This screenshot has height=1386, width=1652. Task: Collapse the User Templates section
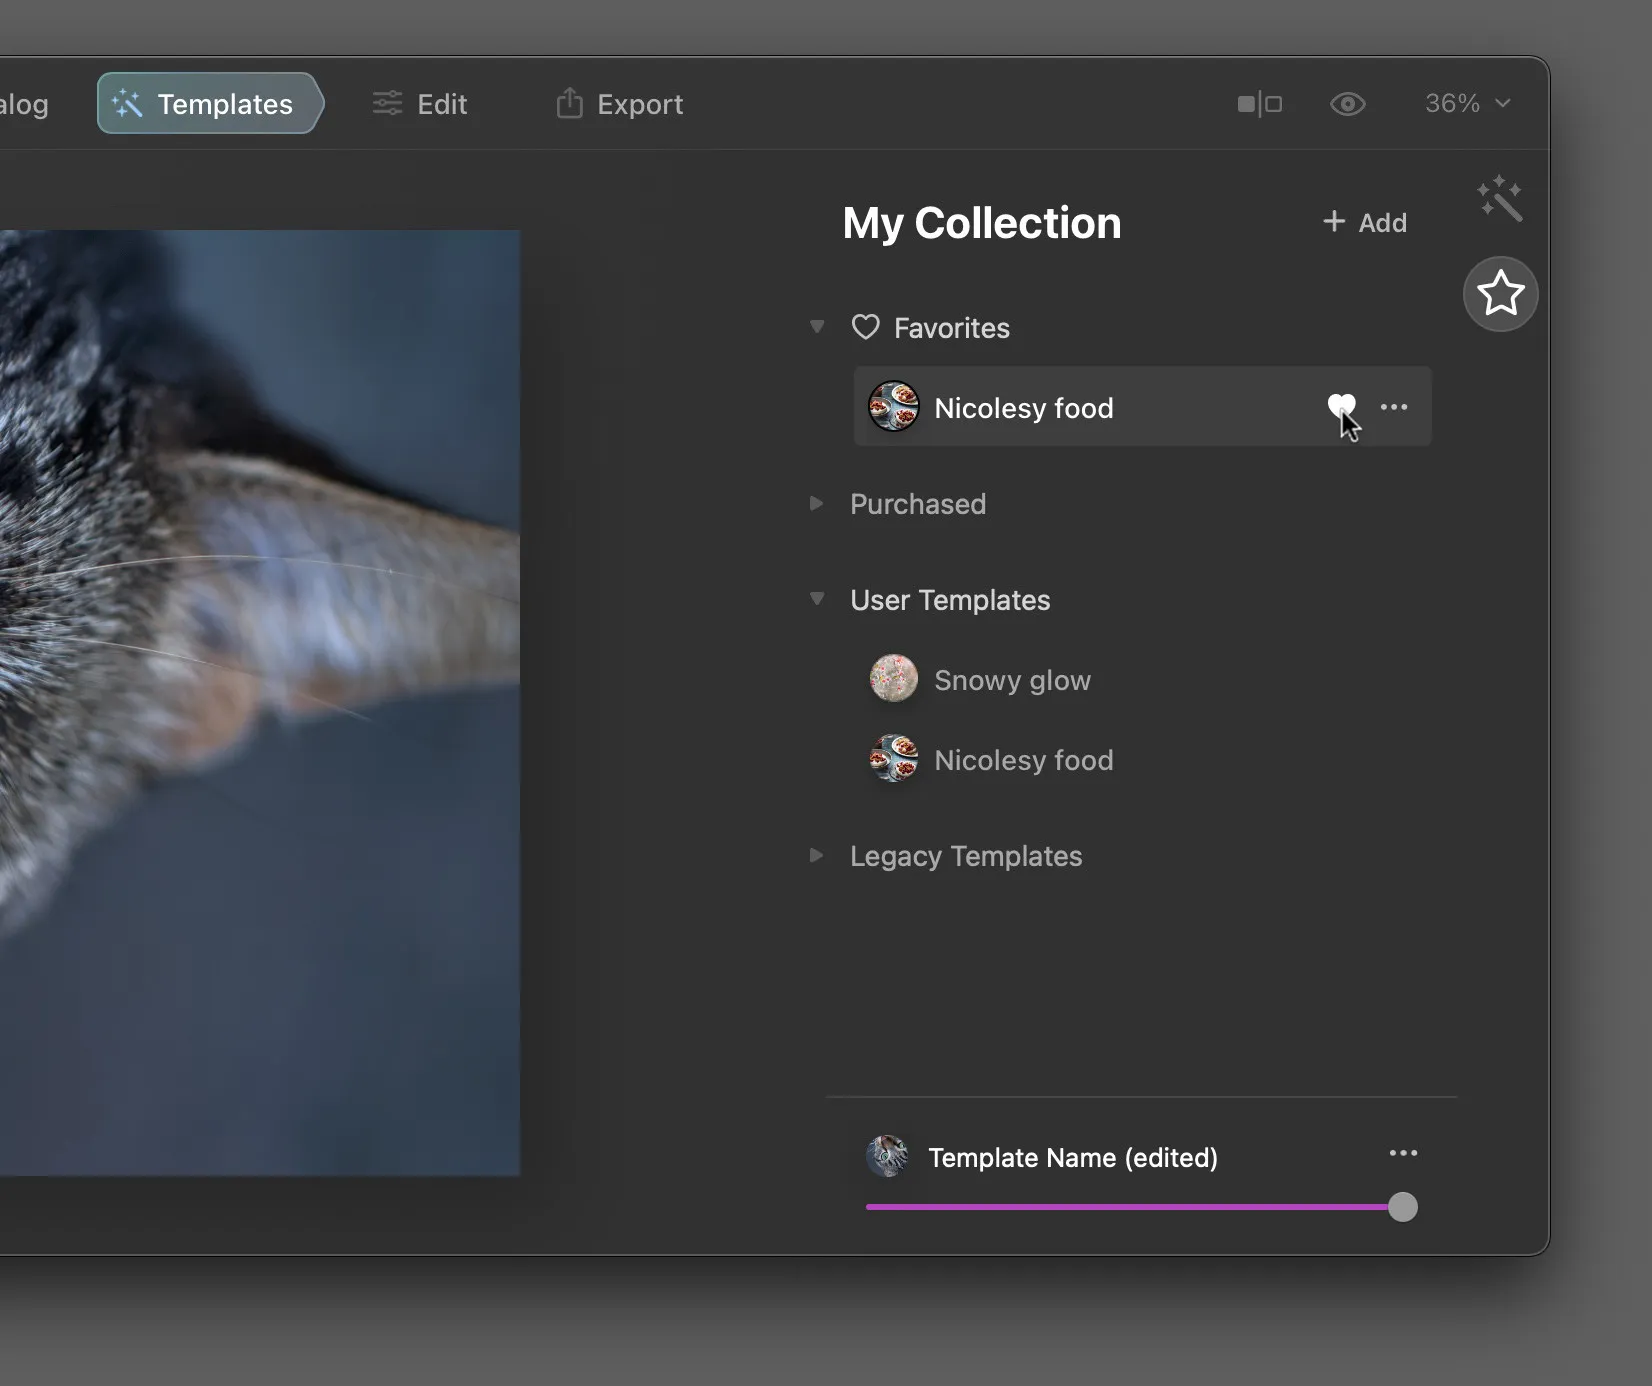[817, 599]
